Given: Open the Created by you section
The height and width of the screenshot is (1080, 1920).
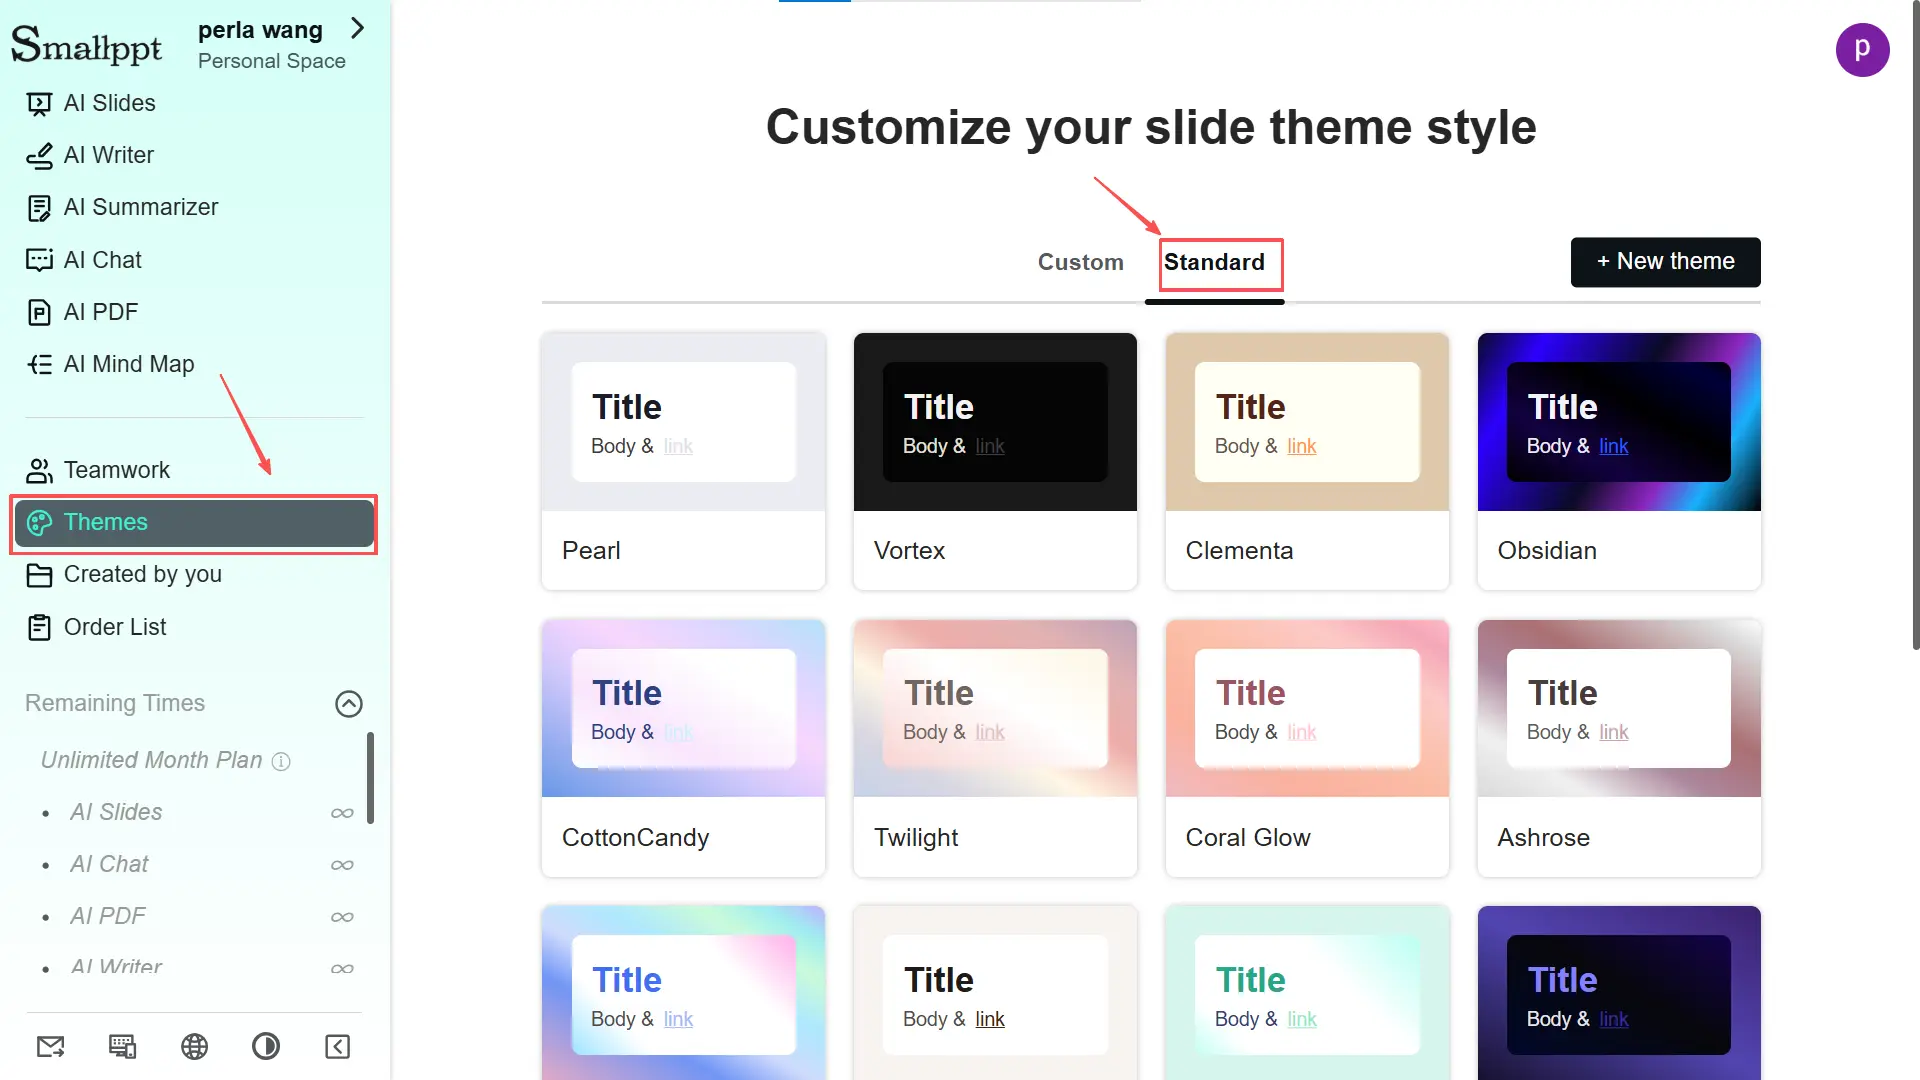Looking at the screenshot, I should tap(142, 574).
